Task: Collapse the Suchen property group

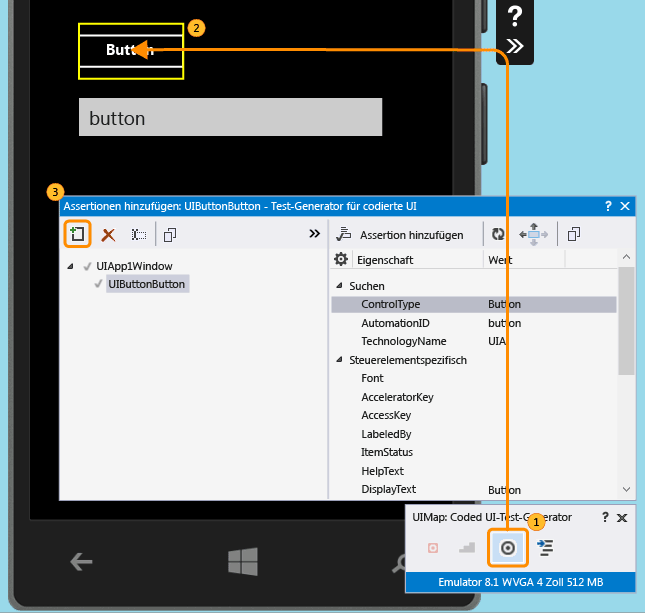Action: coord(339,286)
